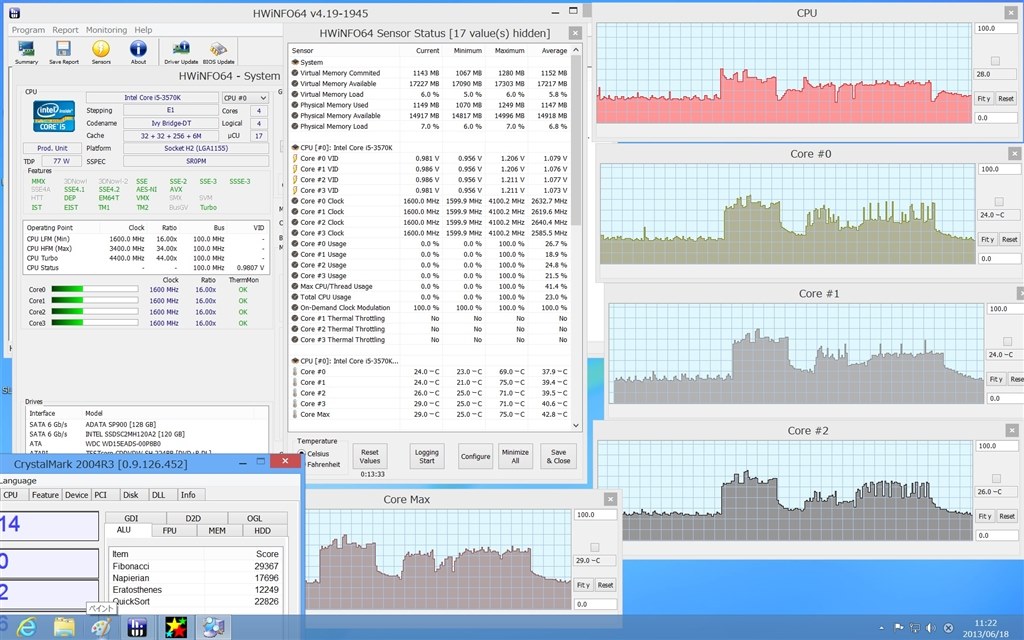Image resolution: width=1024 pixels, height=640 pixels.
Task: Click the HWiNFO64 title bar icon
Action: coord(14,13)
